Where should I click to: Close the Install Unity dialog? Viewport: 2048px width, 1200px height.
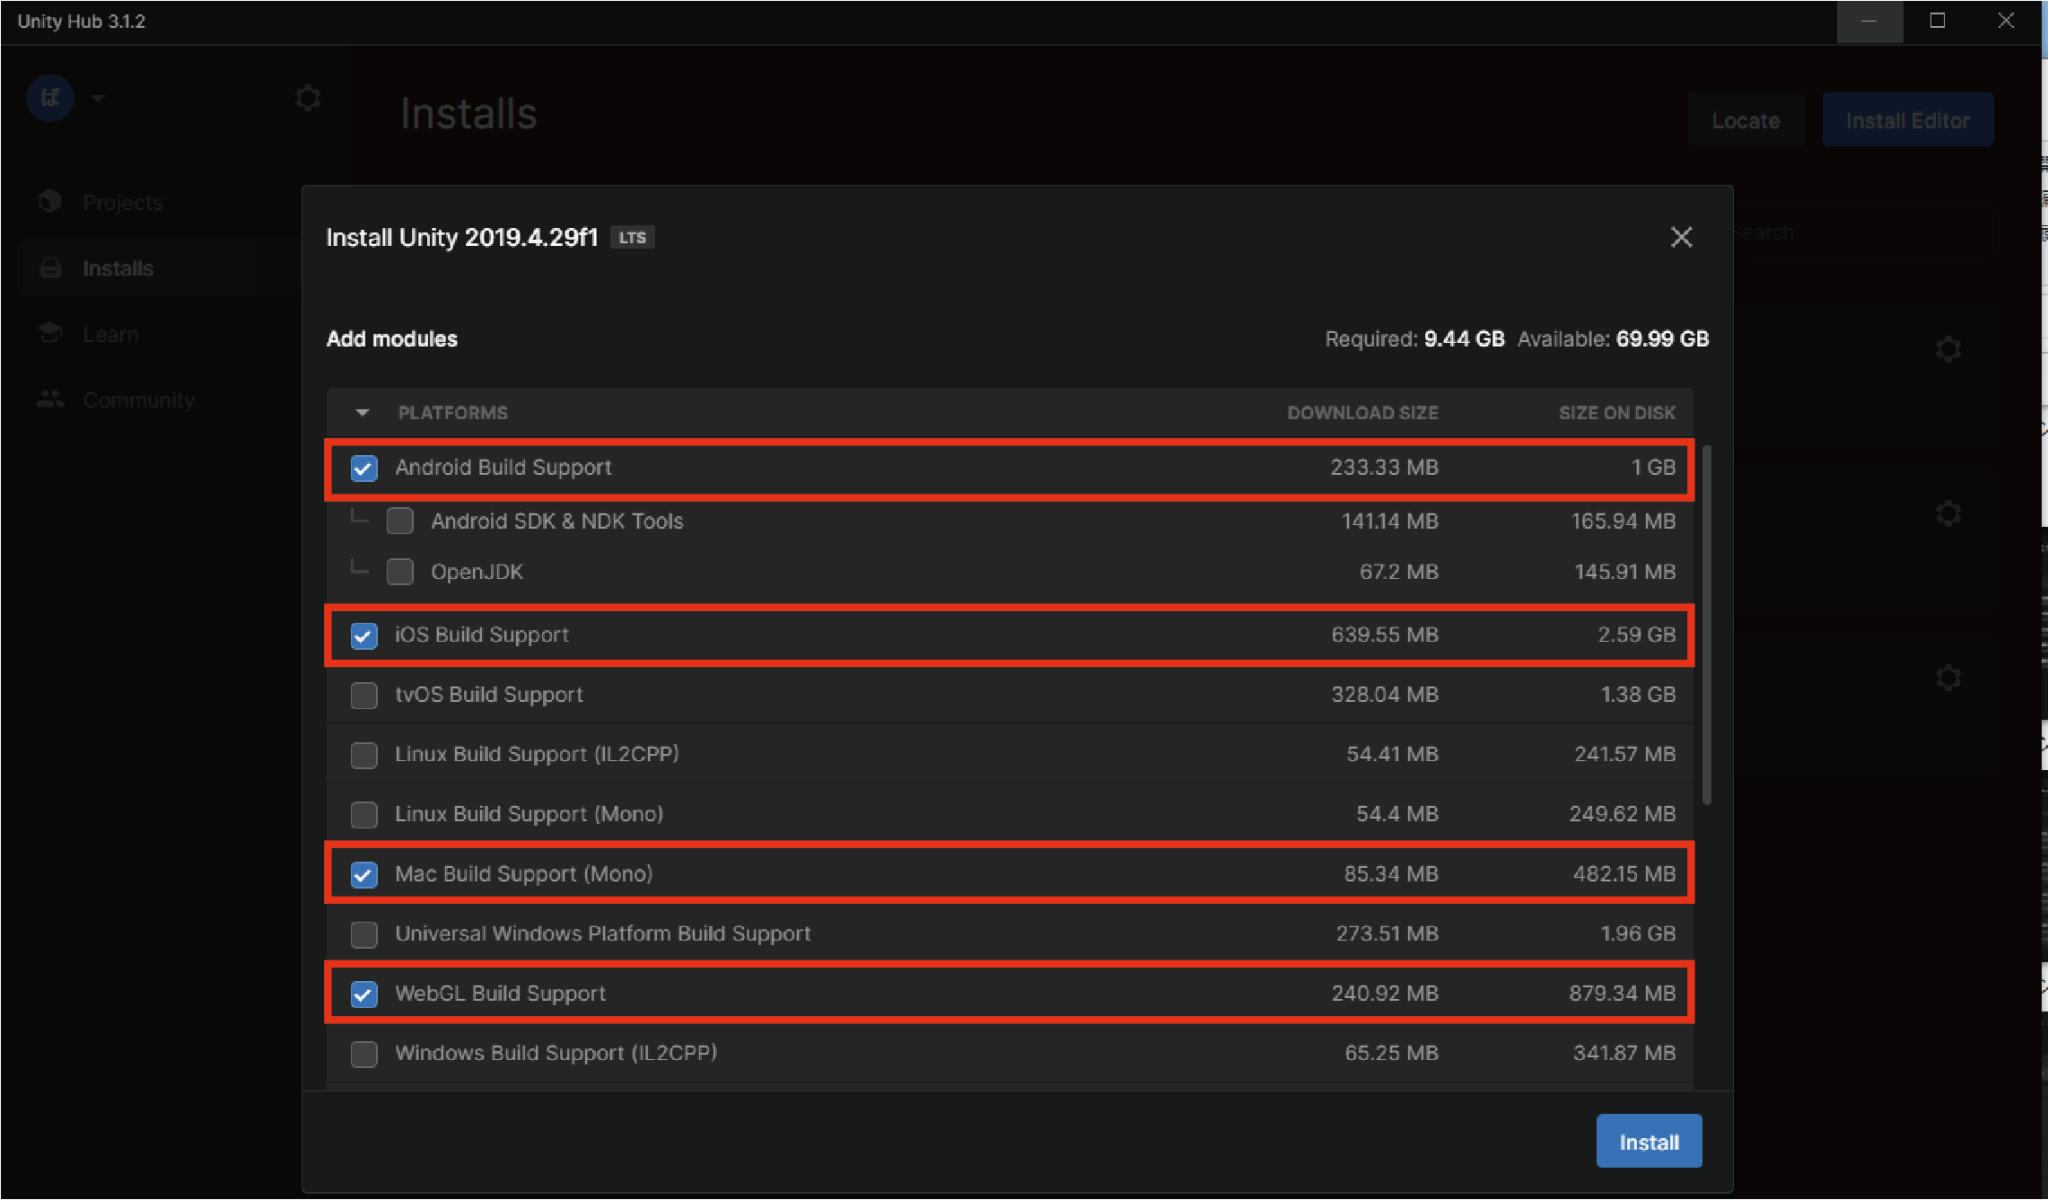[1681, 237]
